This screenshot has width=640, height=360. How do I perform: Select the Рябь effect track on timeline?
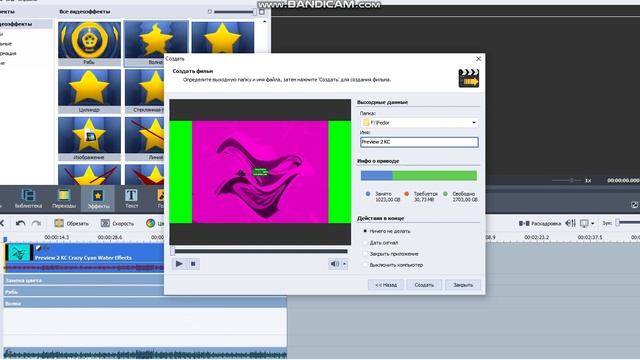coord(84,292)
